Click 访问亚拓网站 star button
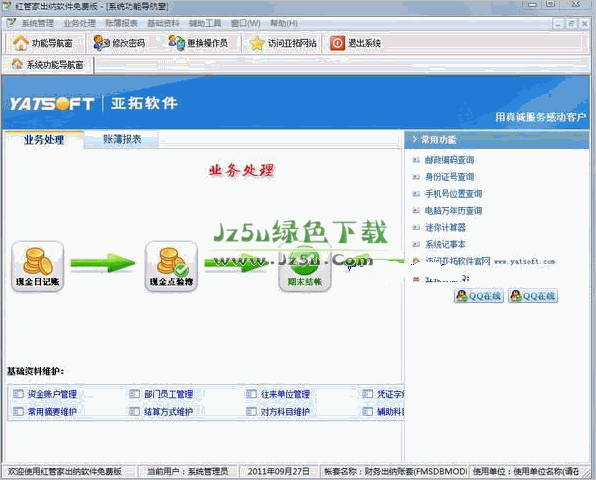 pos(283,43)
